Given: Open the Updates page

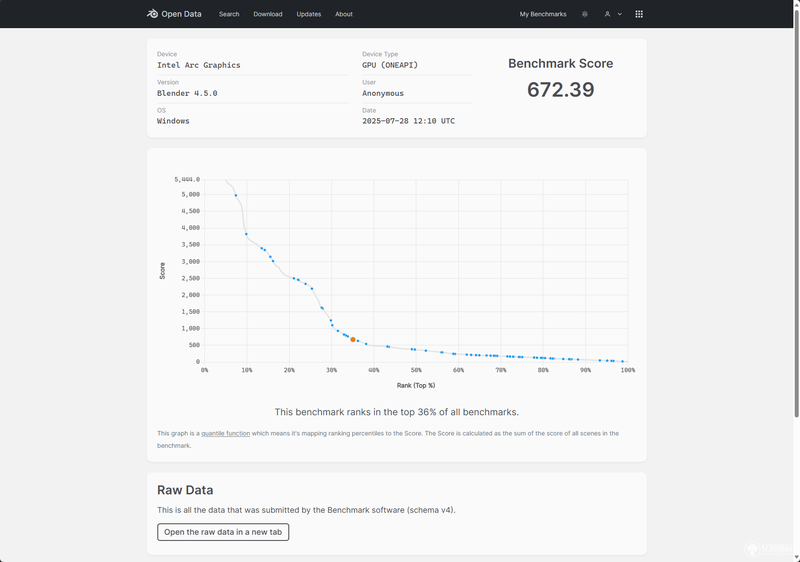Looking at the screenshot, I should 309,14.
